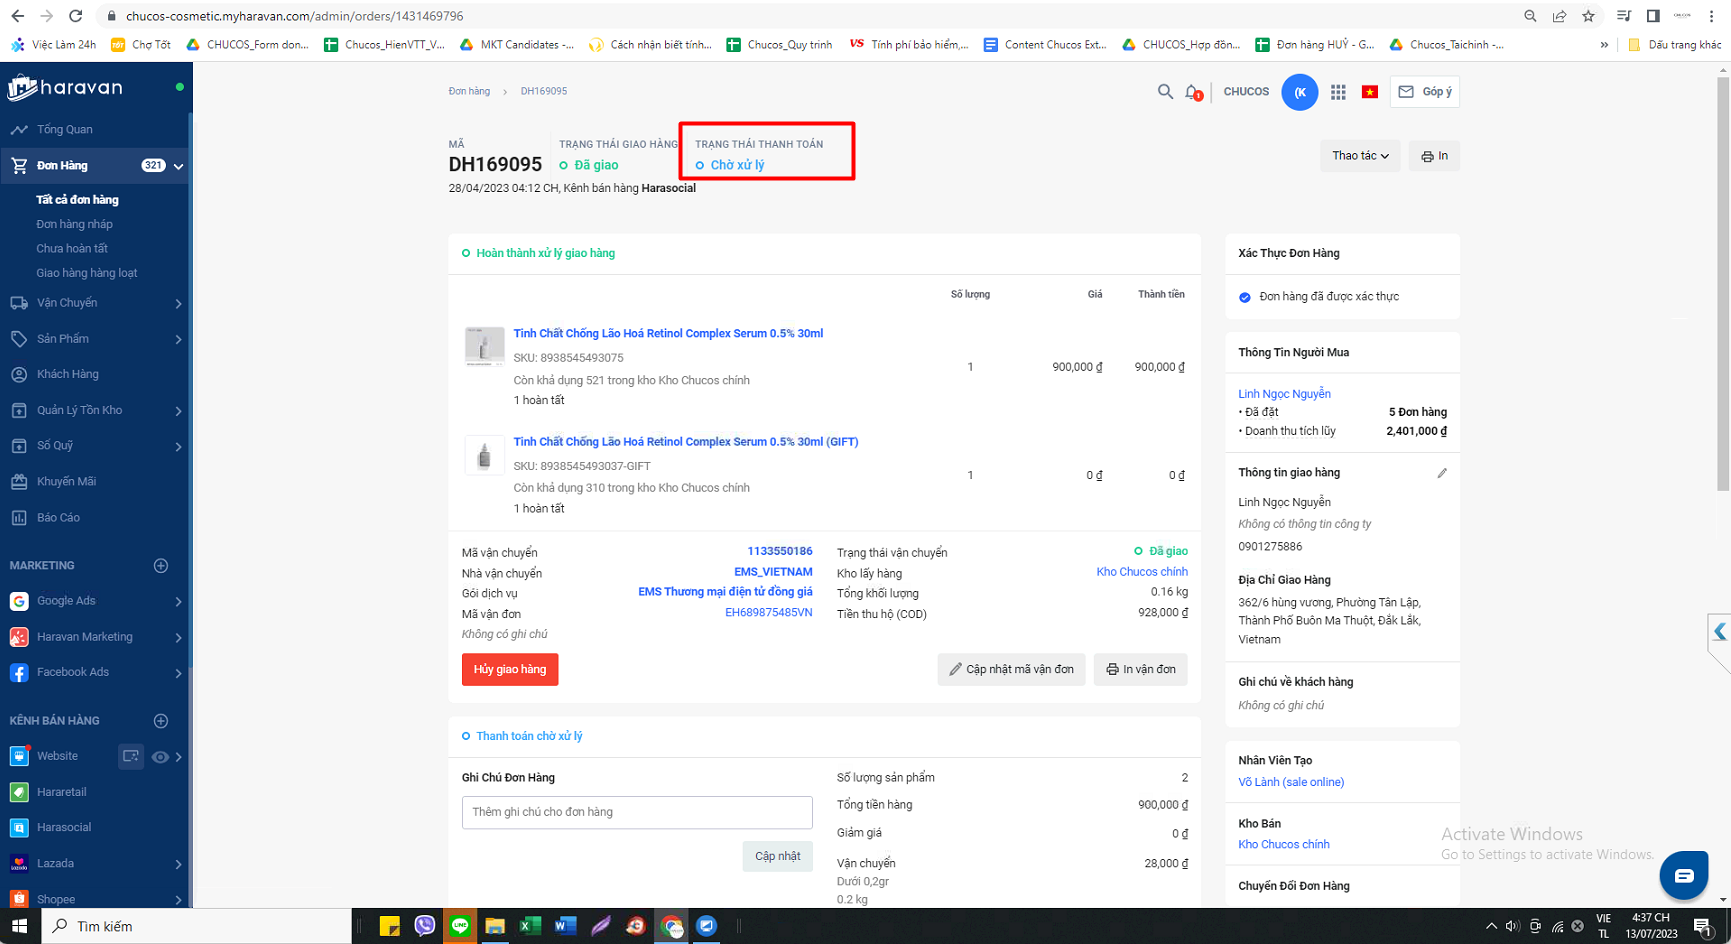This screenshot has height=944, width=1731.
Task: Expand the right side panel arrow
Action: pyautogui.click(x=1719, y=632)
